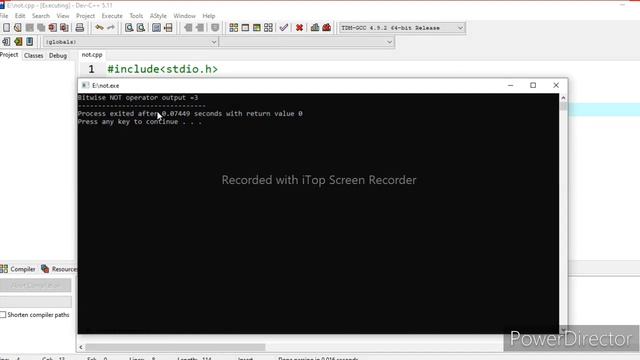Click the disabled compile button in Compiler panel
Image resolution: width=640 pixels, height=360 pixels.
36,285
